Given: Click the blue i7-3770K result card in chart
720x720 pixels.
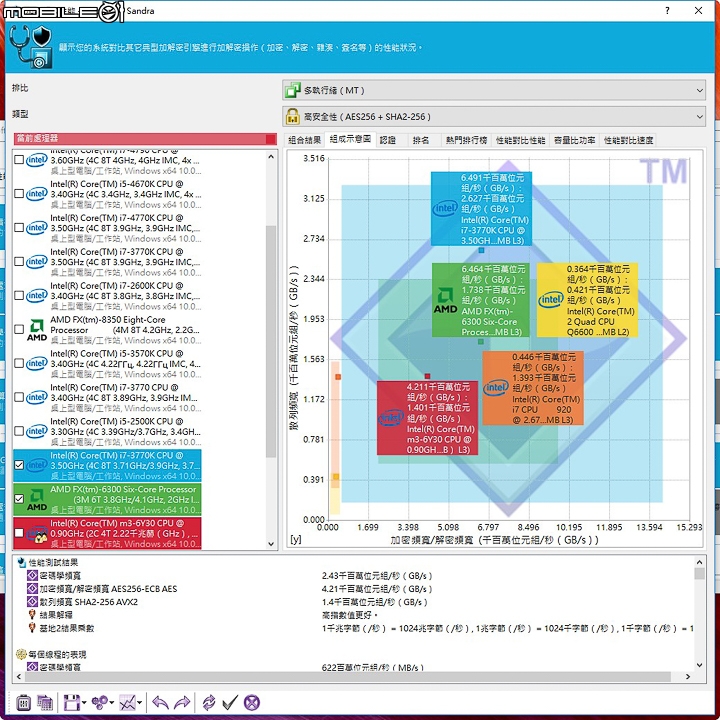Looking at the screenshot, I should (481, 209).
